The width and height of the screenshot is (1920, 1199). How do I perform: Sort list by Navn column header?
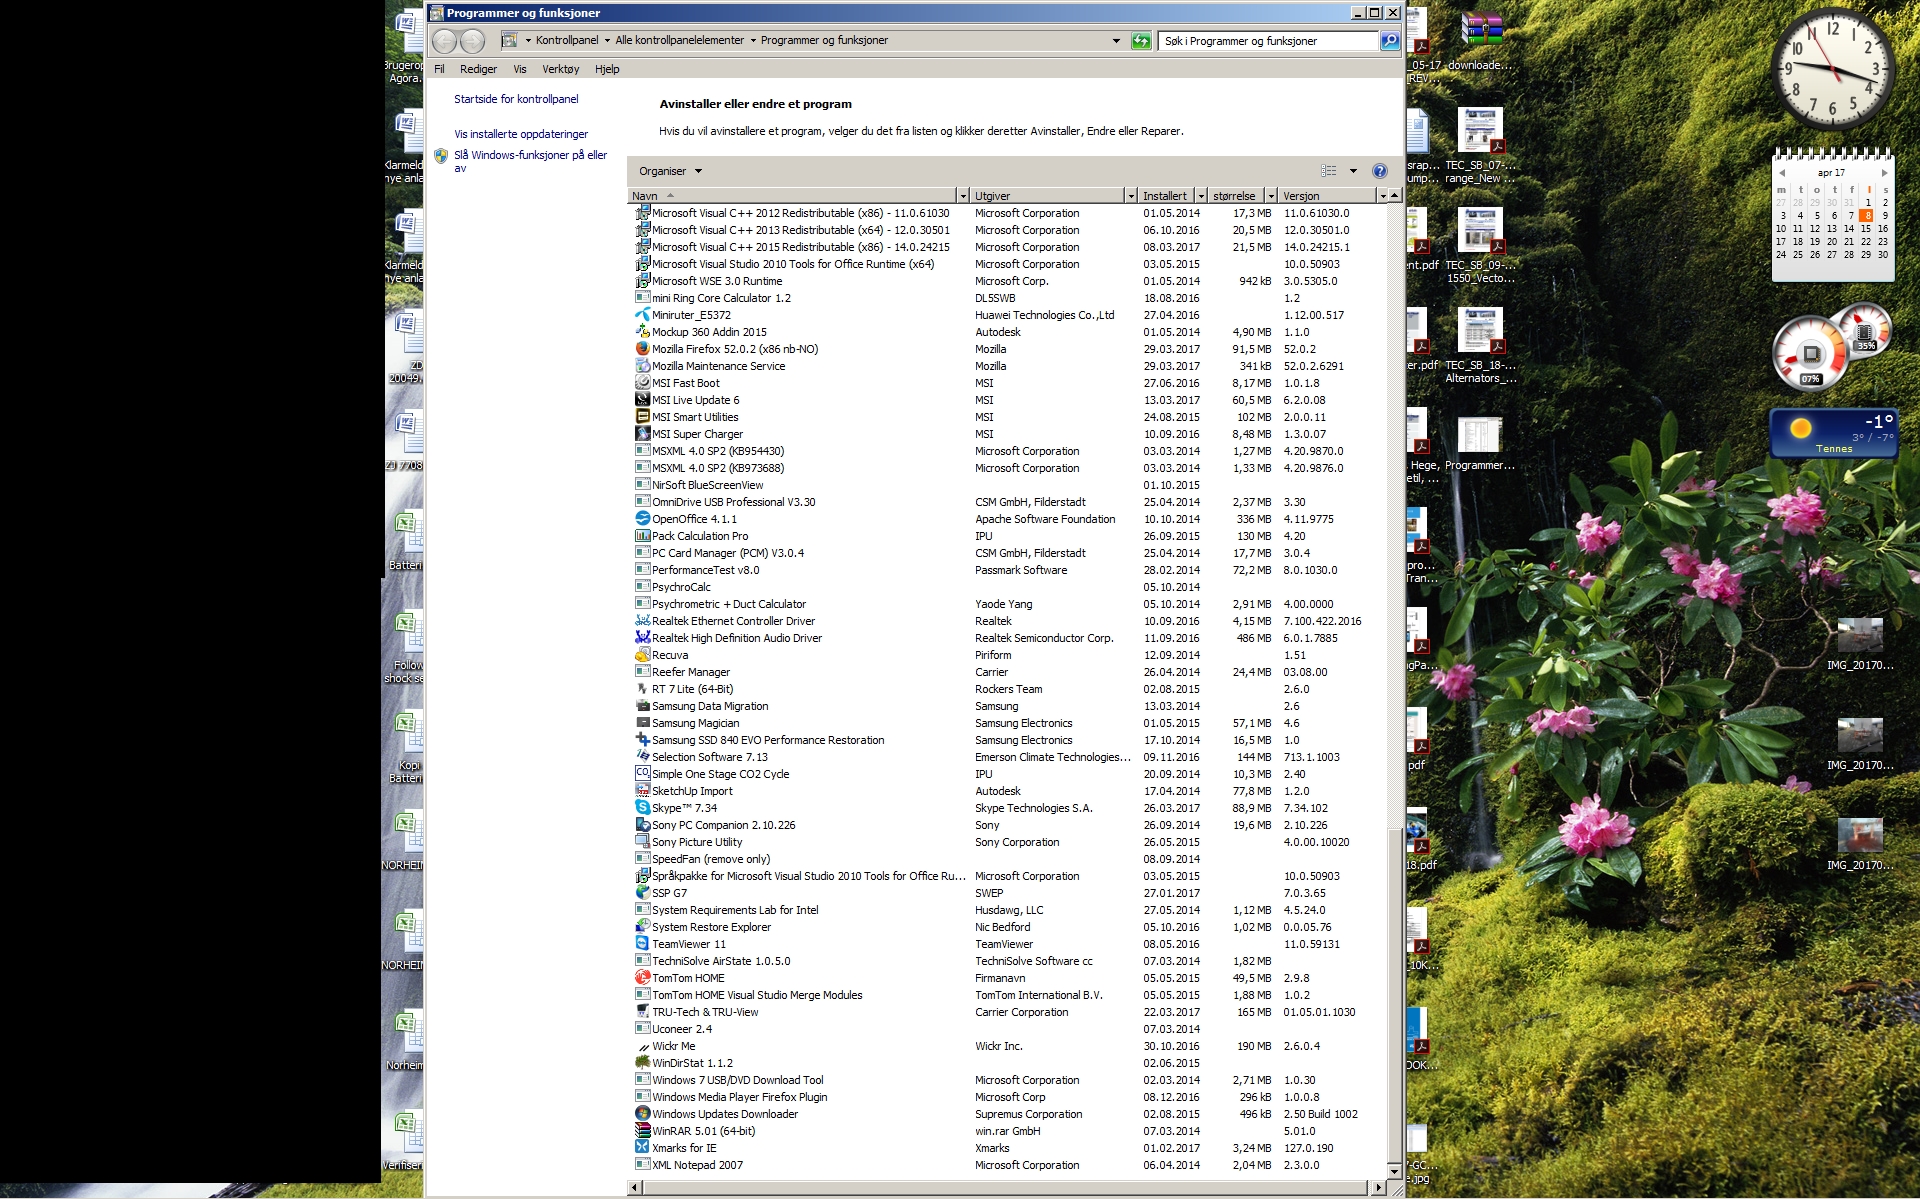coord(792,196)
